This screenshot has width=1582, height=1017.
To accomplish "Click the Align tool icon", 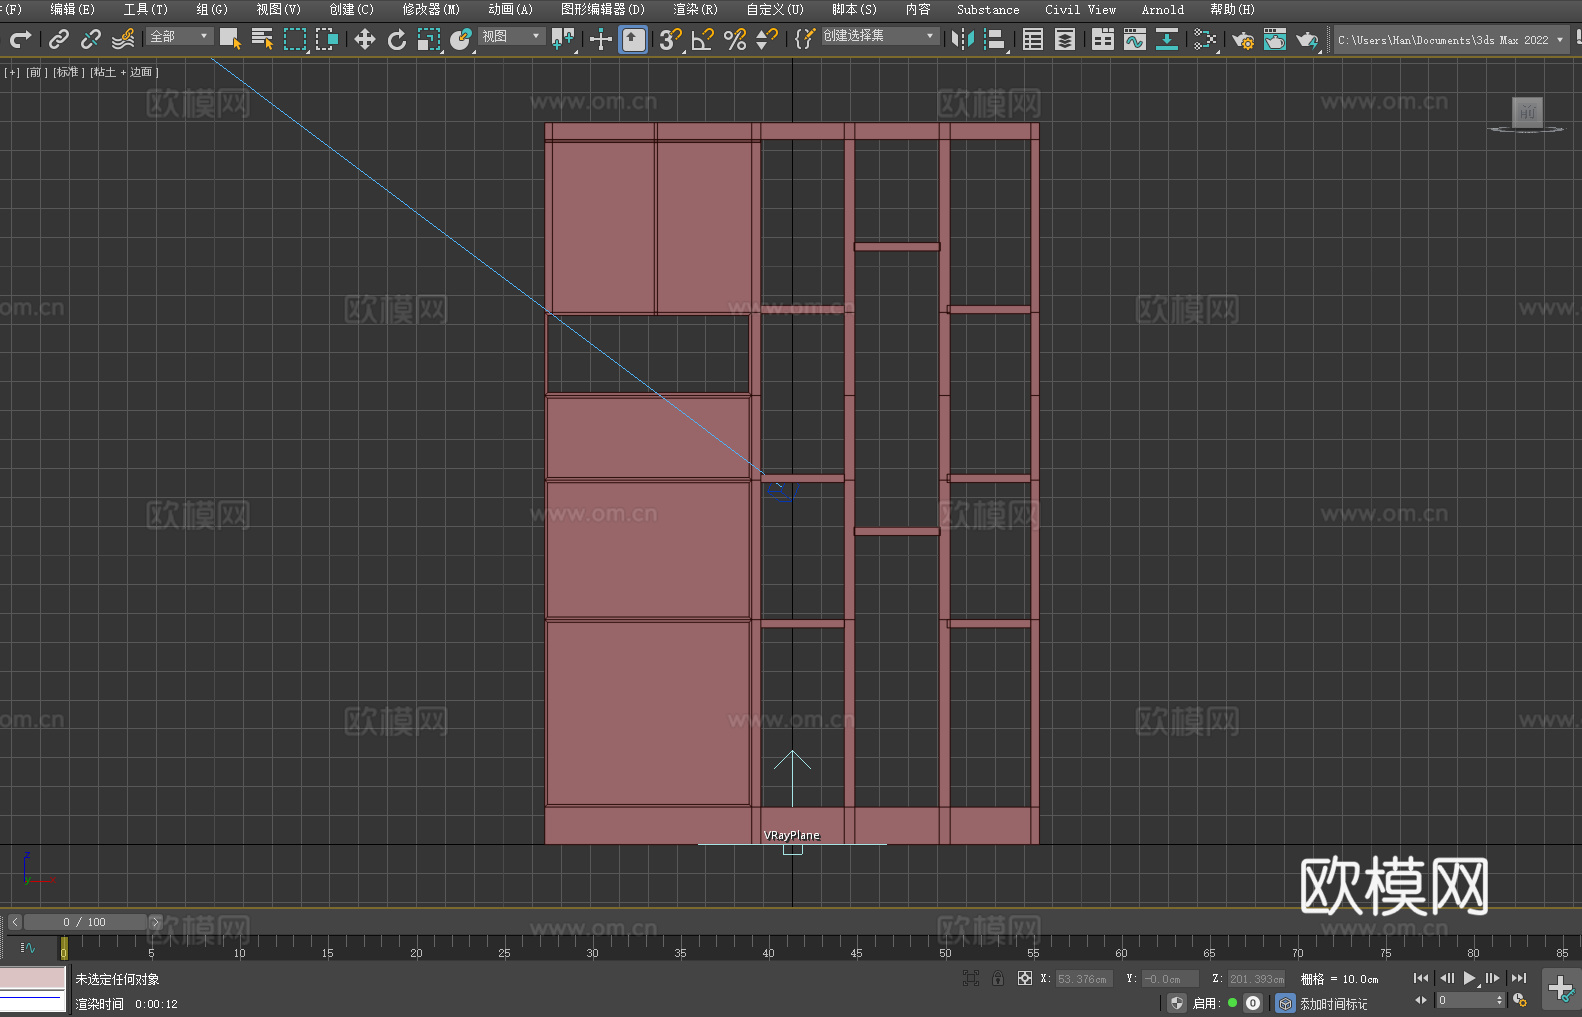I will pyautogui.click(x=995, y=39).
